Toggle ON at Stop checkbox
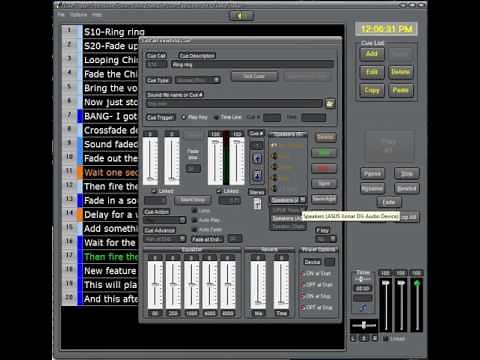 (303, 296)
